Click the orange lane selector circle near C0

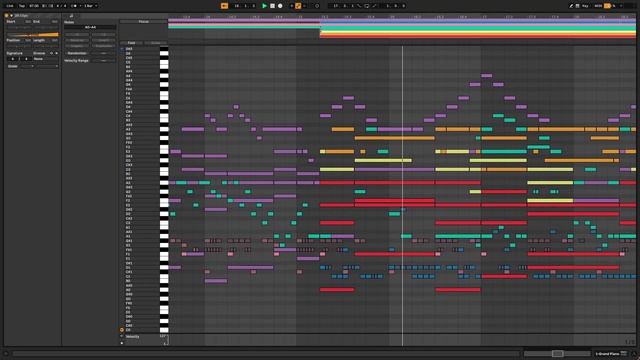click(122, 329)
